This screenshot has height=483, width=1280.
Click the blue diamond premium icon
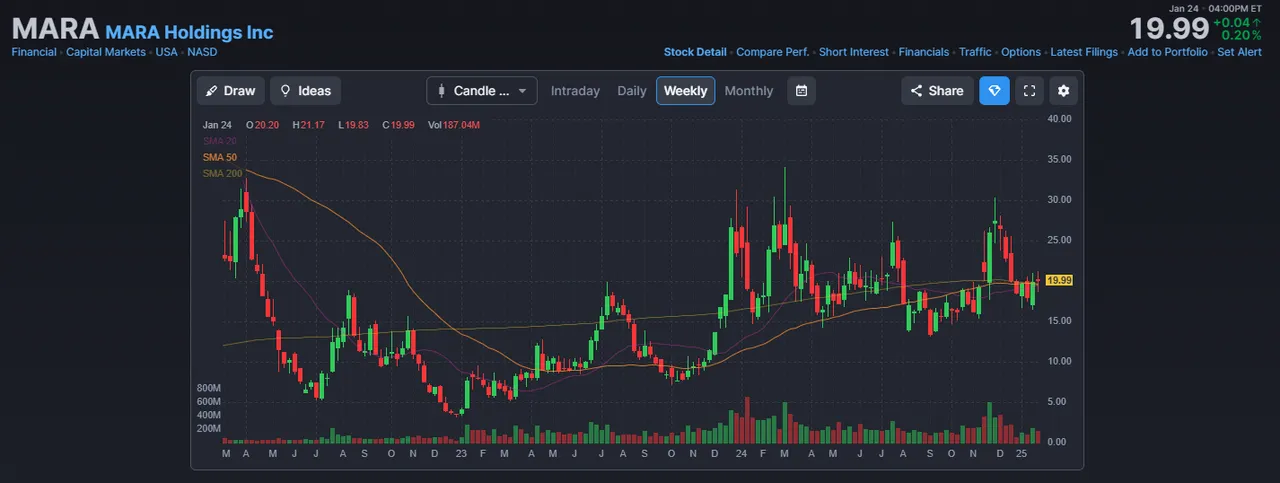click(994, 91)
